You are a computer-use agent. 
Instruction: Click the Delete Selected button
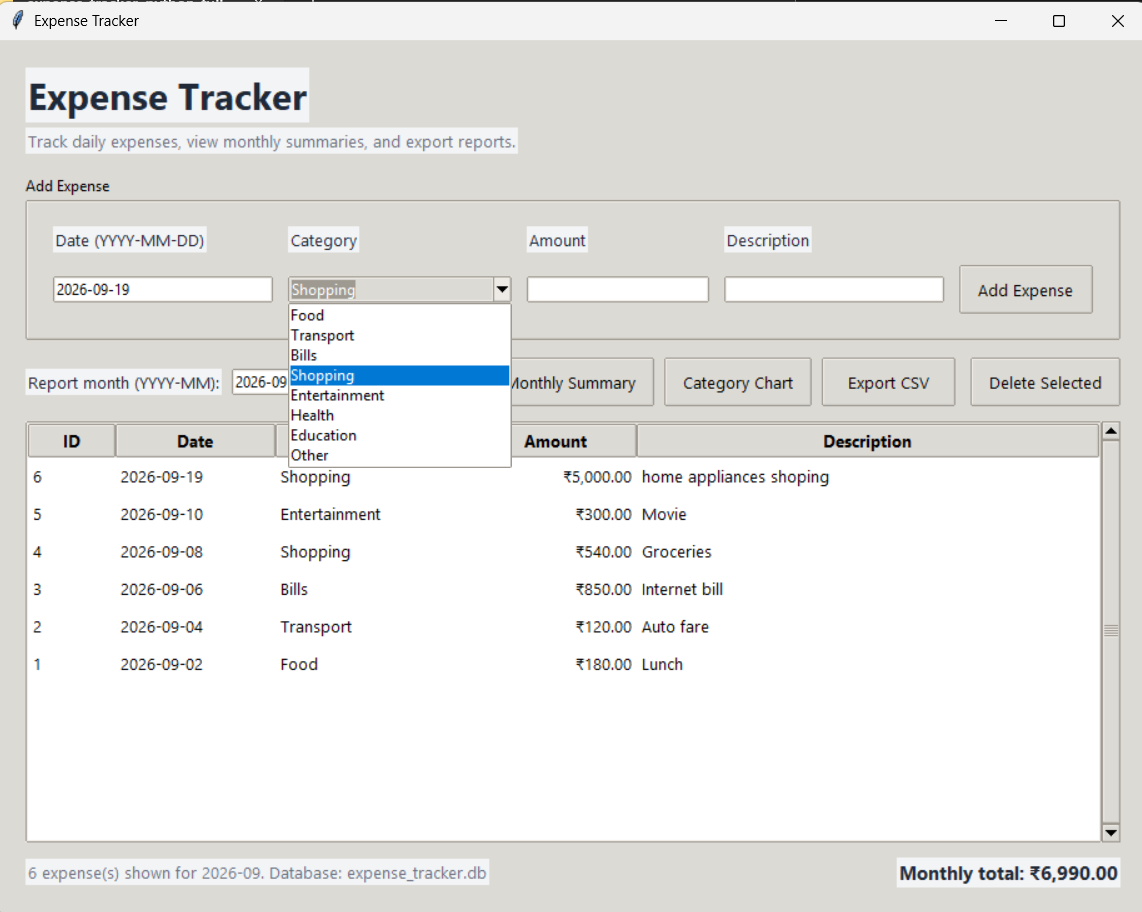click(x=1045, y=382)
